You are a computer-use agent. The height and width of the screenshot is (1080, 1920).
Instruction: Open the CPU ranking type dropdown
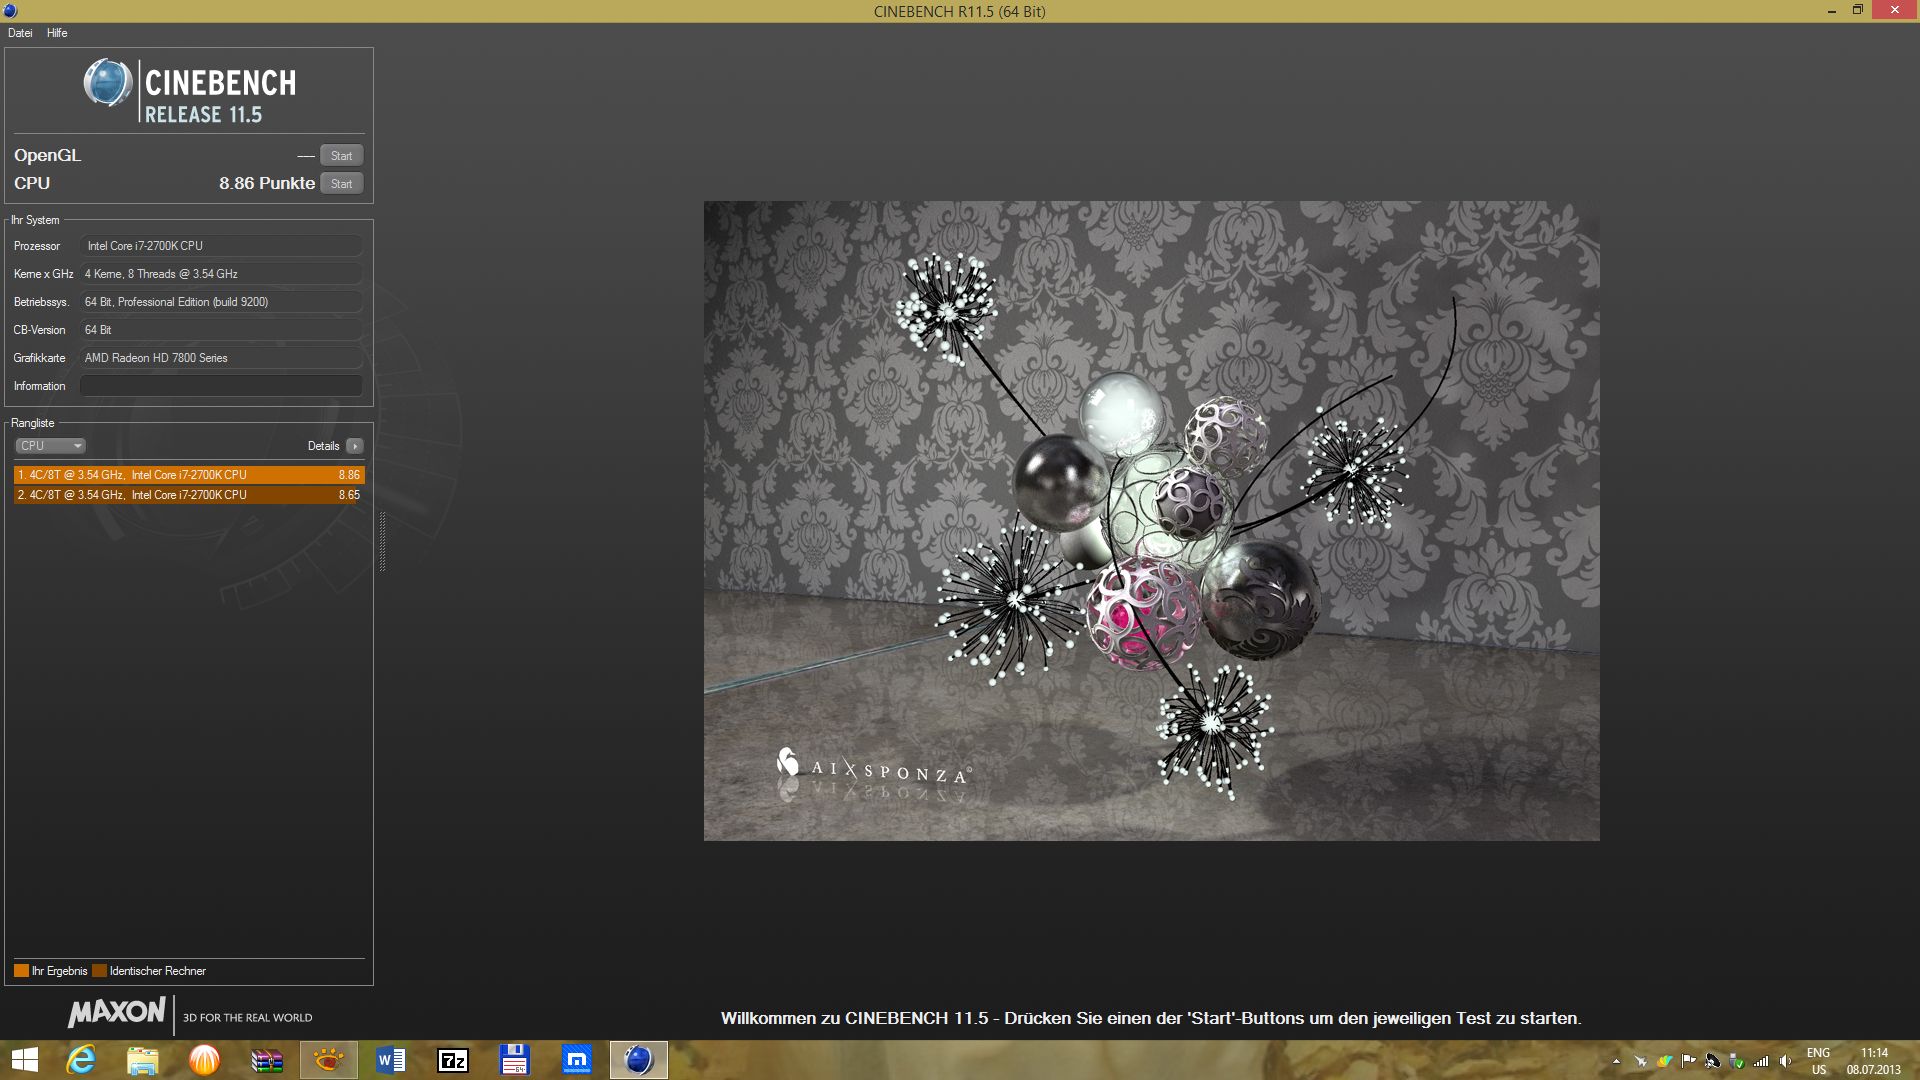pyautogui.click(x=50, y=446)
